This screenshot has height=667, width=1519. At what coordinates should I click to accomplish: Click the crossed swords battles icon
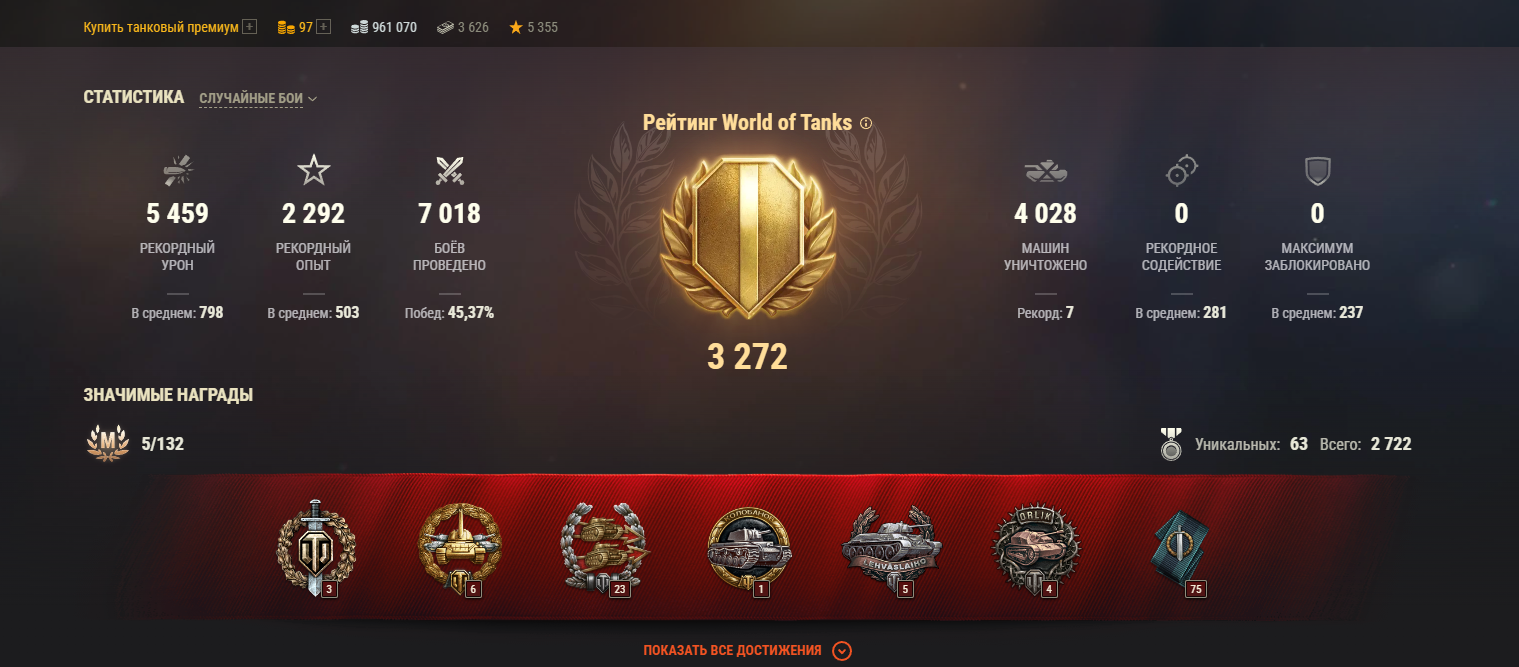point(449,171)
